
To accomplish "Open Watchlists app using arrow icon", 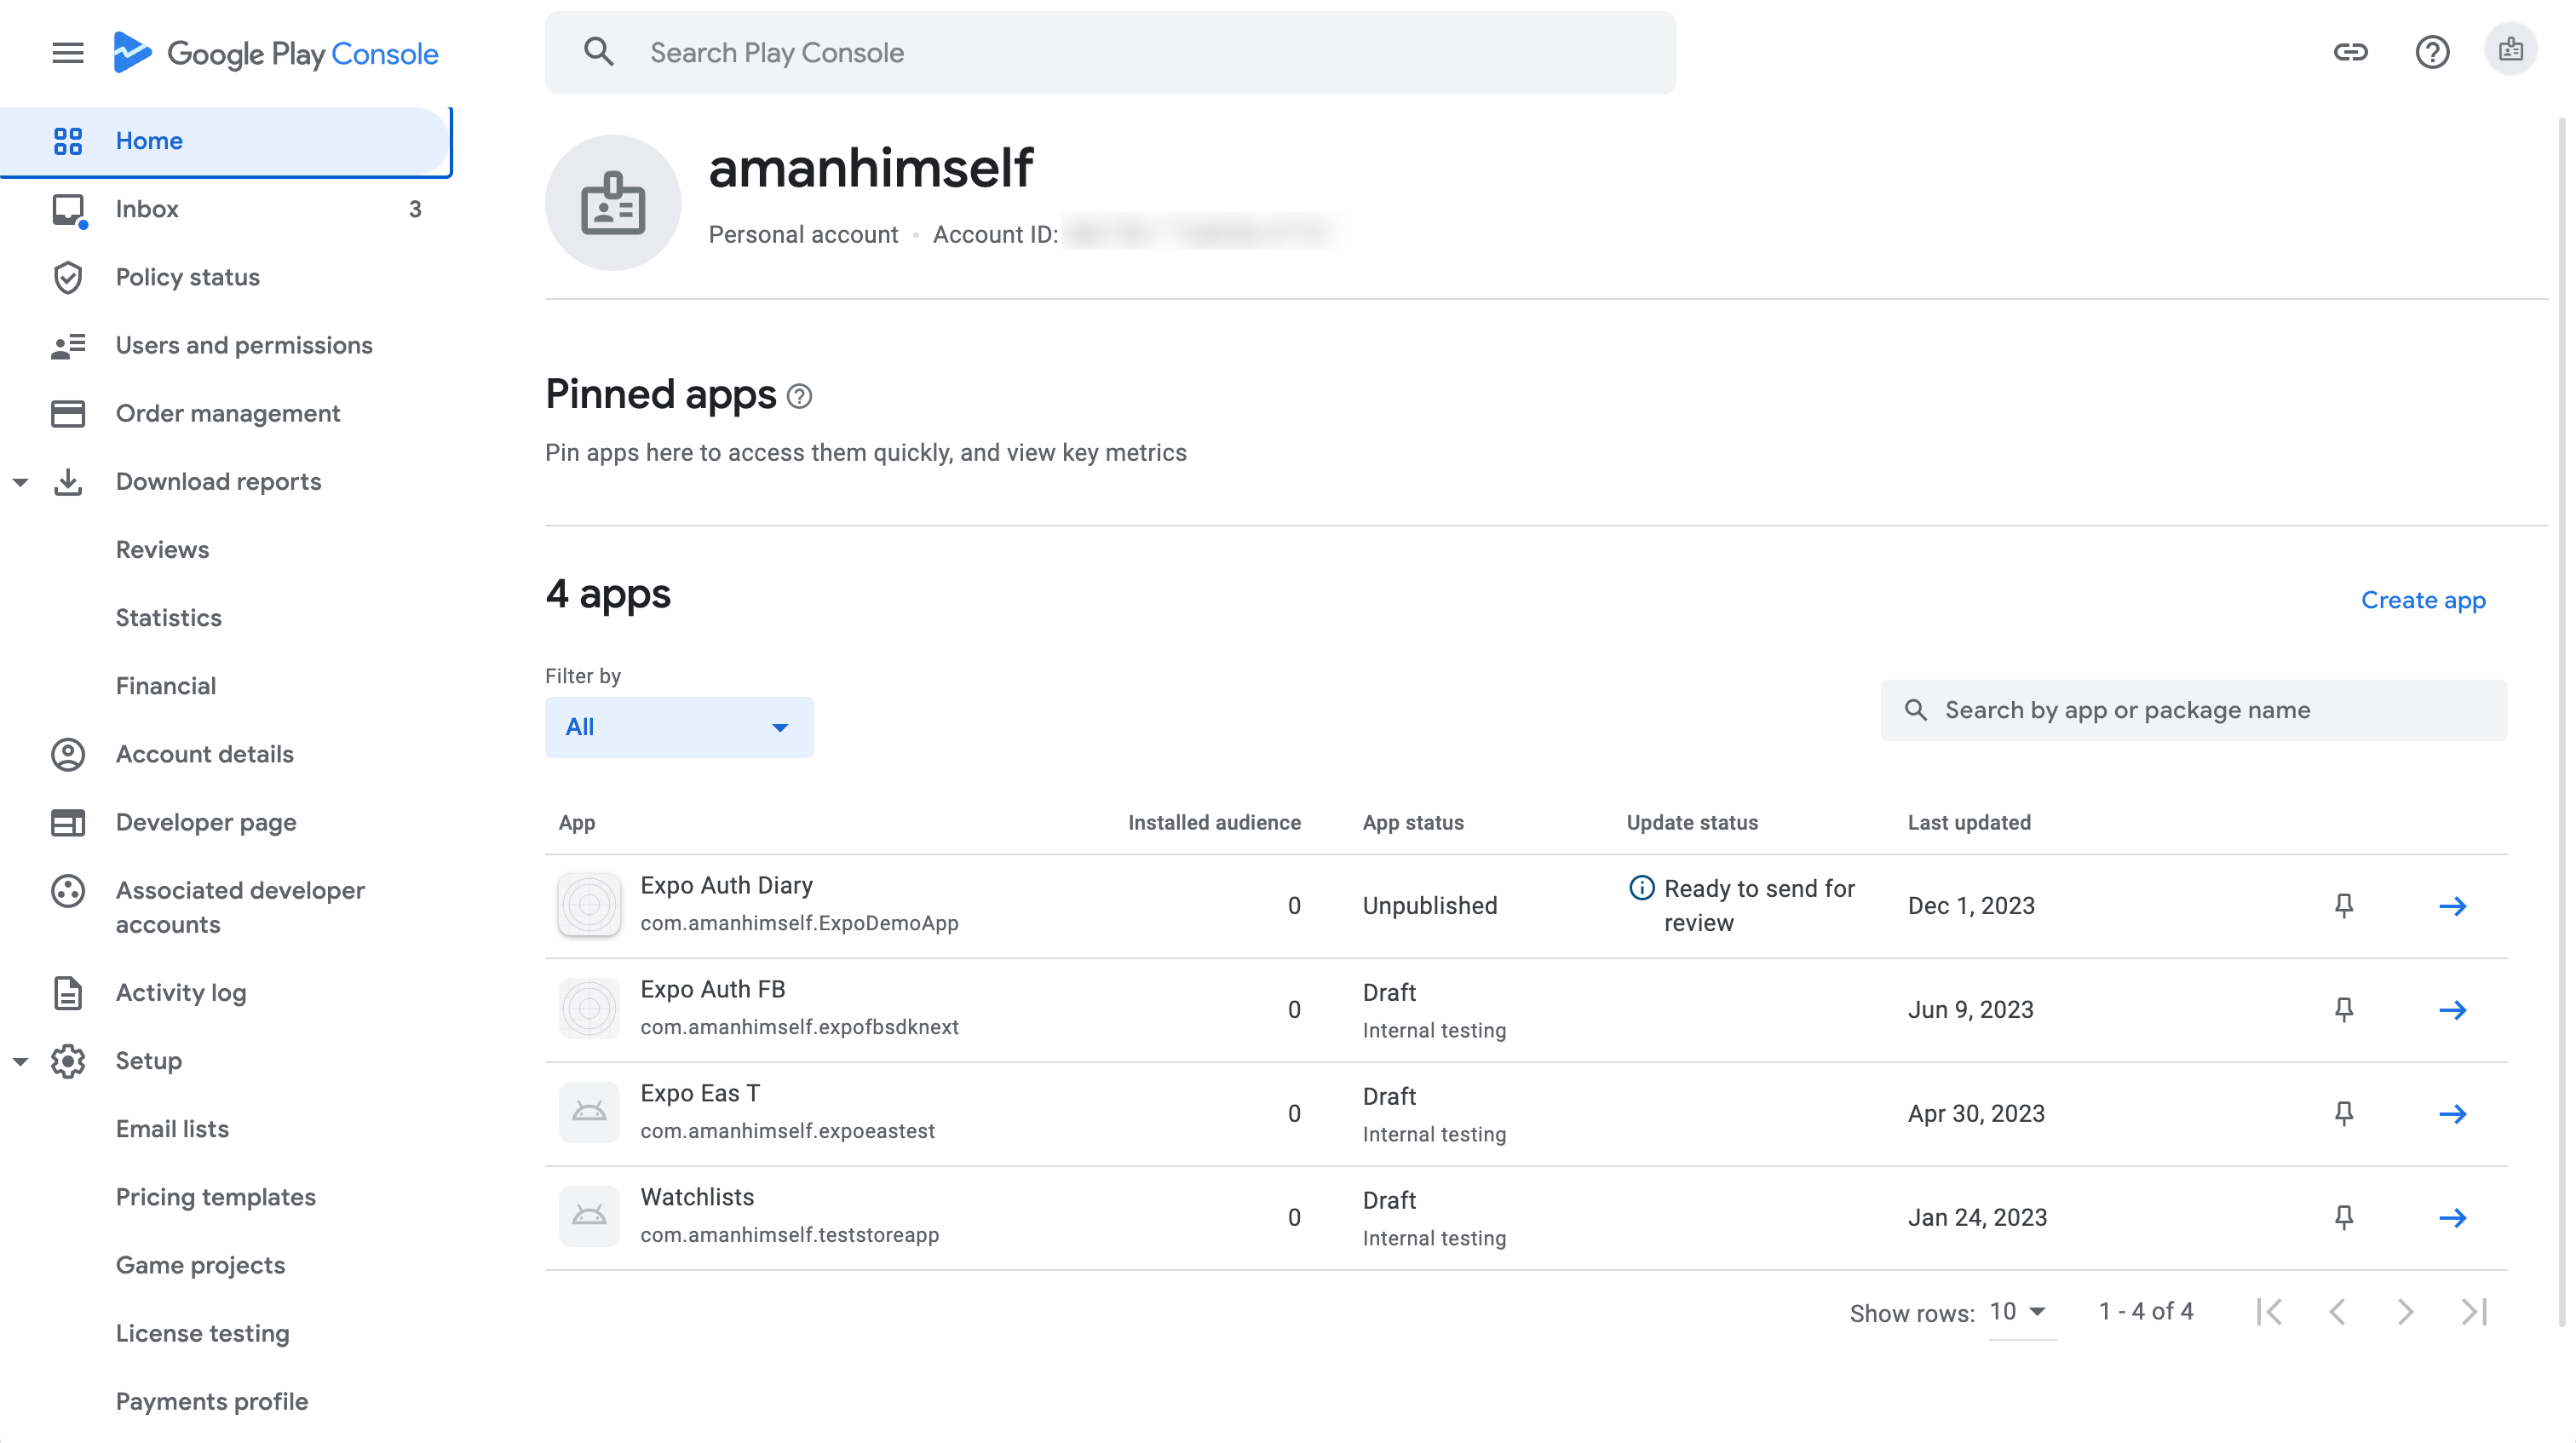I will tap(2452, 1218).
